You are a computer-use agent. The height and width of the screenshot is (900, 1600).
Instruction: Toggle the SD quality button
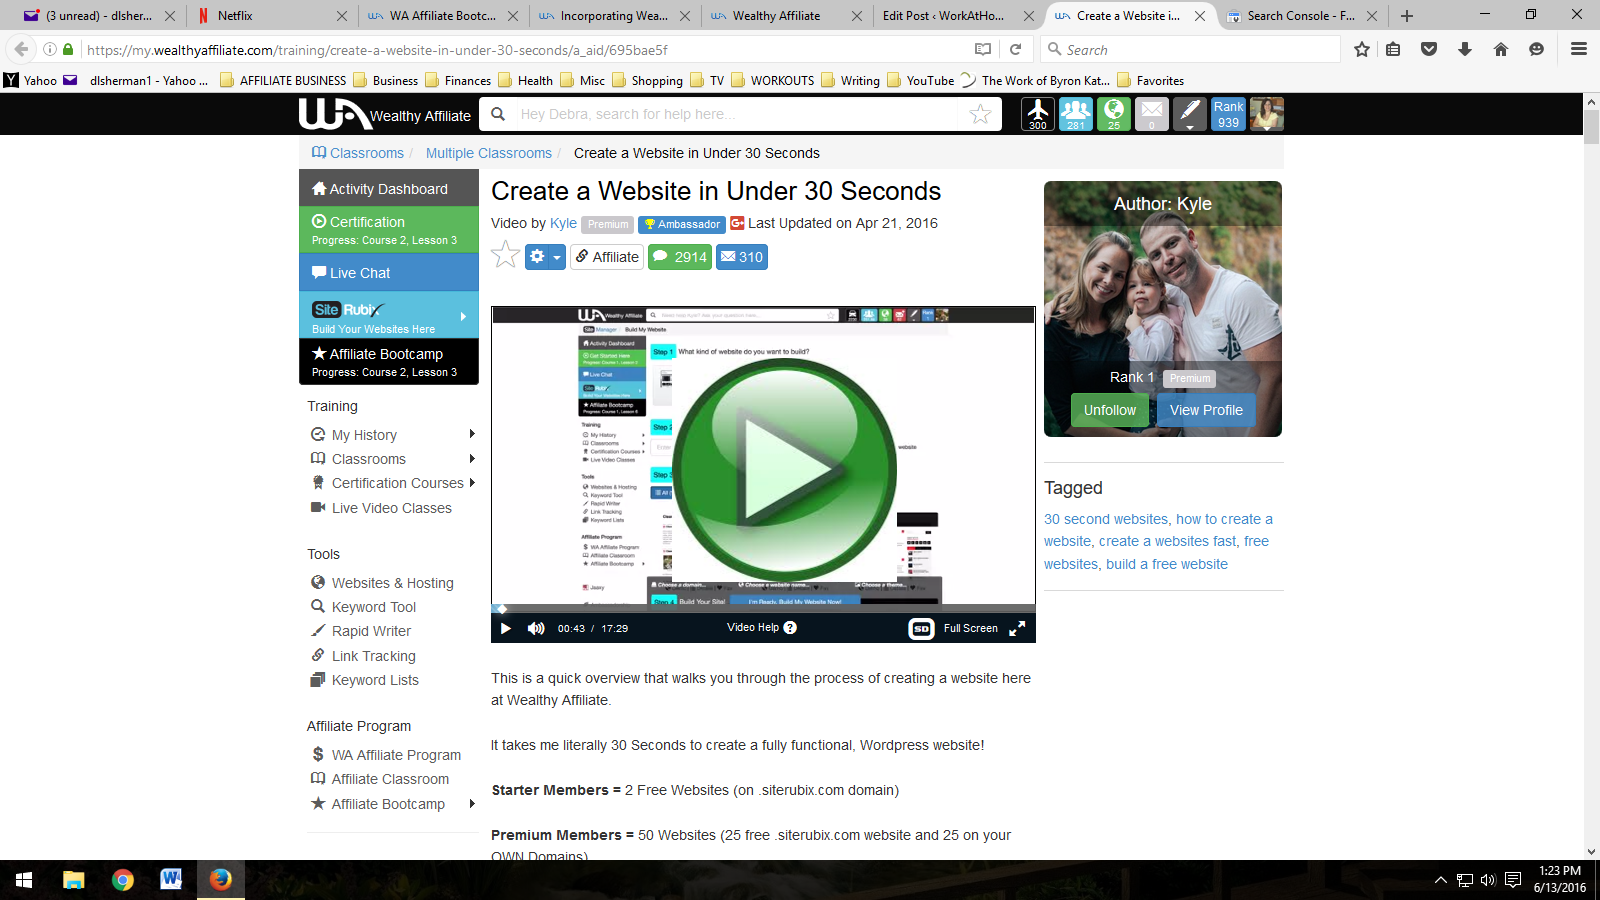tap(921, 628)
